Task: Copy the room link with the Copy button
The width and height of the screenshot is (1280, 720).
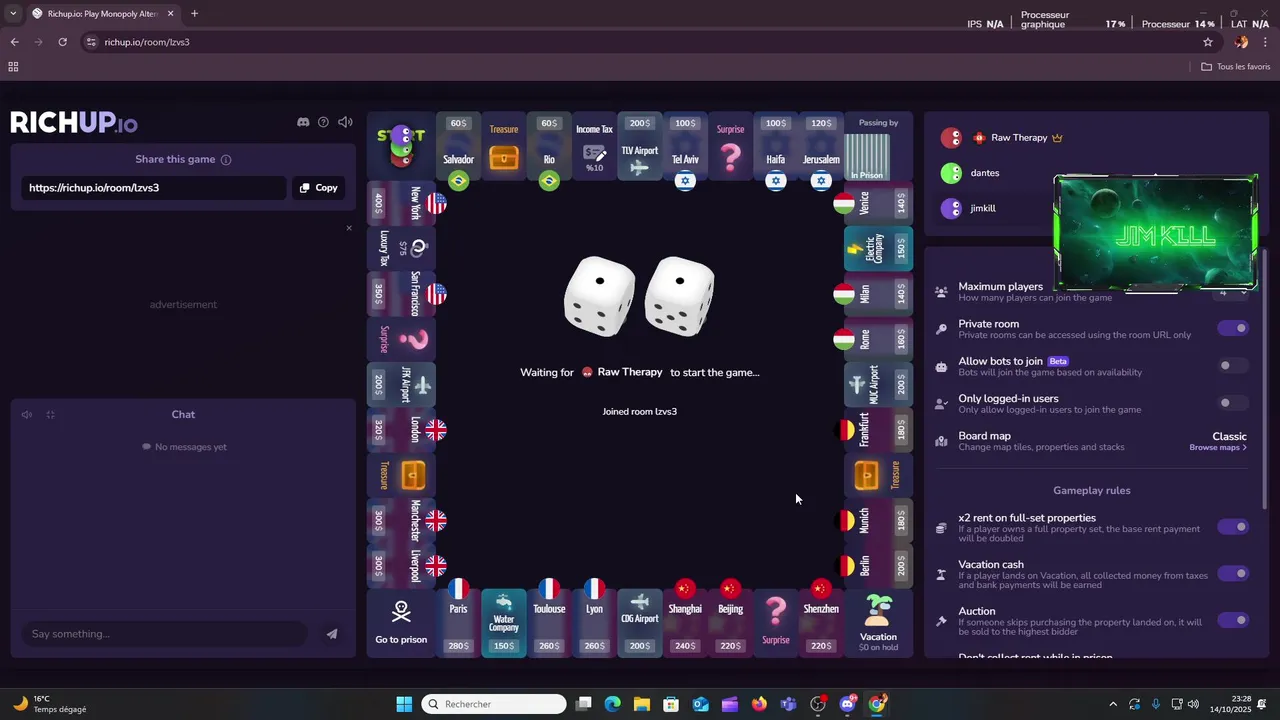Action: click(x=319, y=188)
